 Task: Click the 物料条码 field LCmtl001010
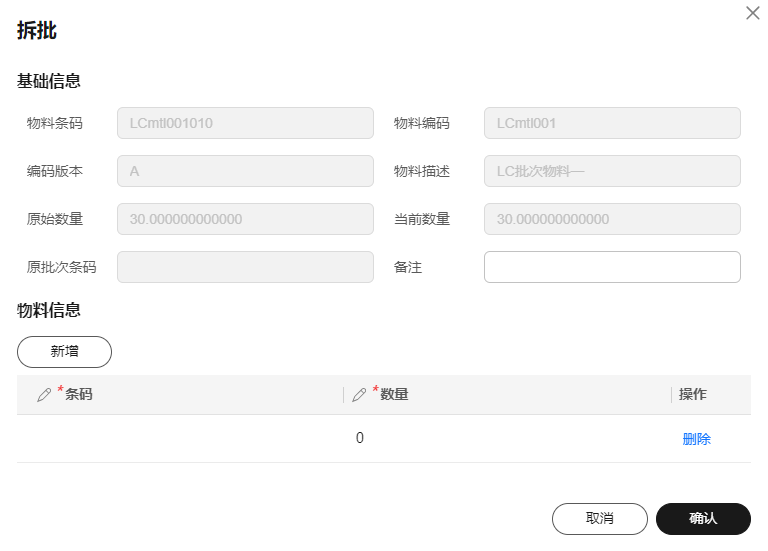coord(245,123)
